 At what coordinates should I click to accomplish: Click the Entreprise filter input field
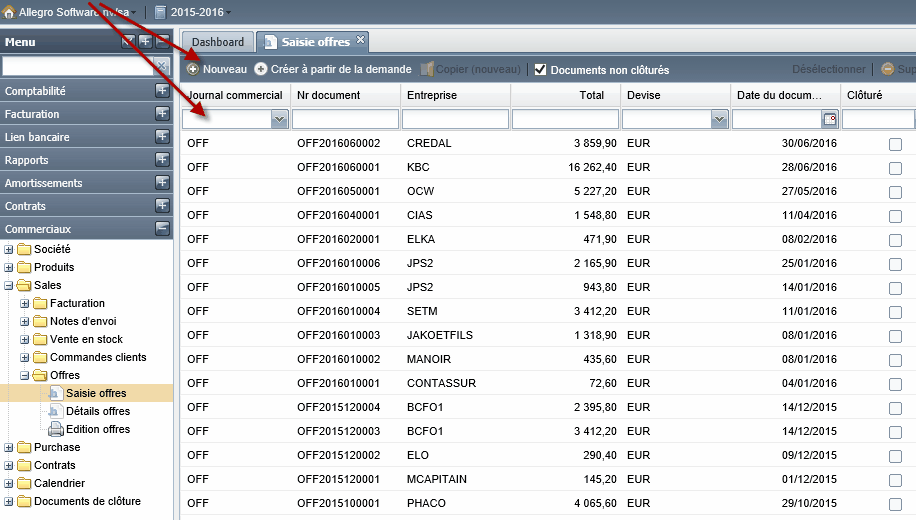click(x=455, y=119)
